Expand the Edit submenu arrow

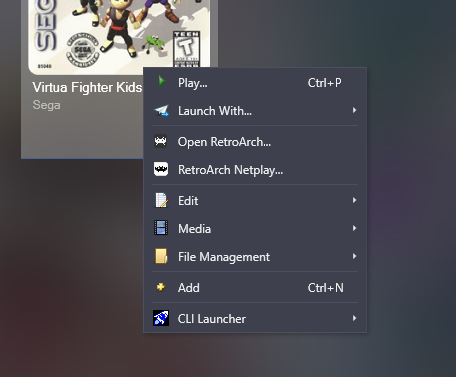[354, 200]
